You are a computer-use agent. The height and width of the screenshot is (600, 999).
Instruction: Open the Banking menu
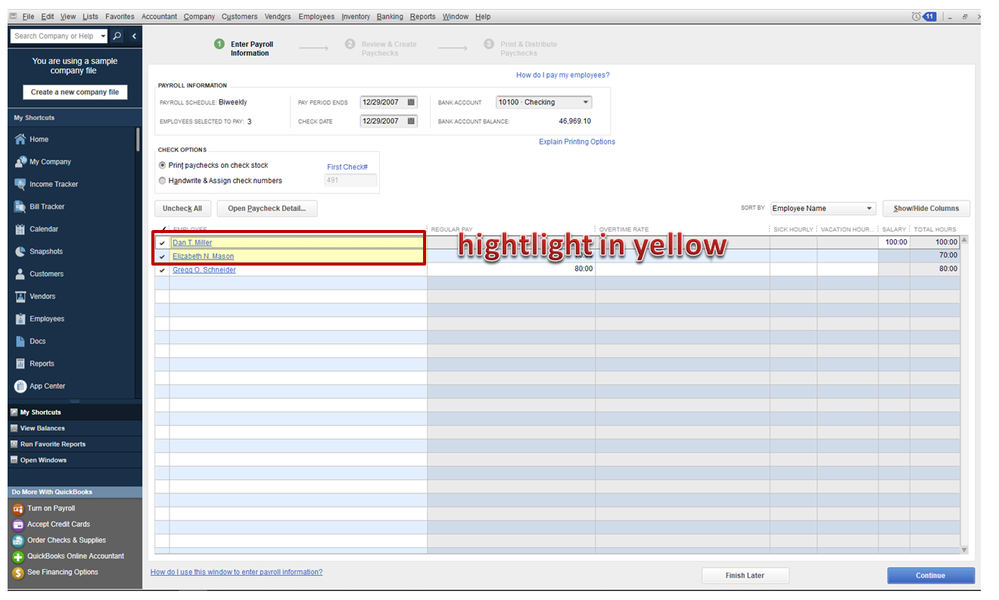click(x=389, y=17)
